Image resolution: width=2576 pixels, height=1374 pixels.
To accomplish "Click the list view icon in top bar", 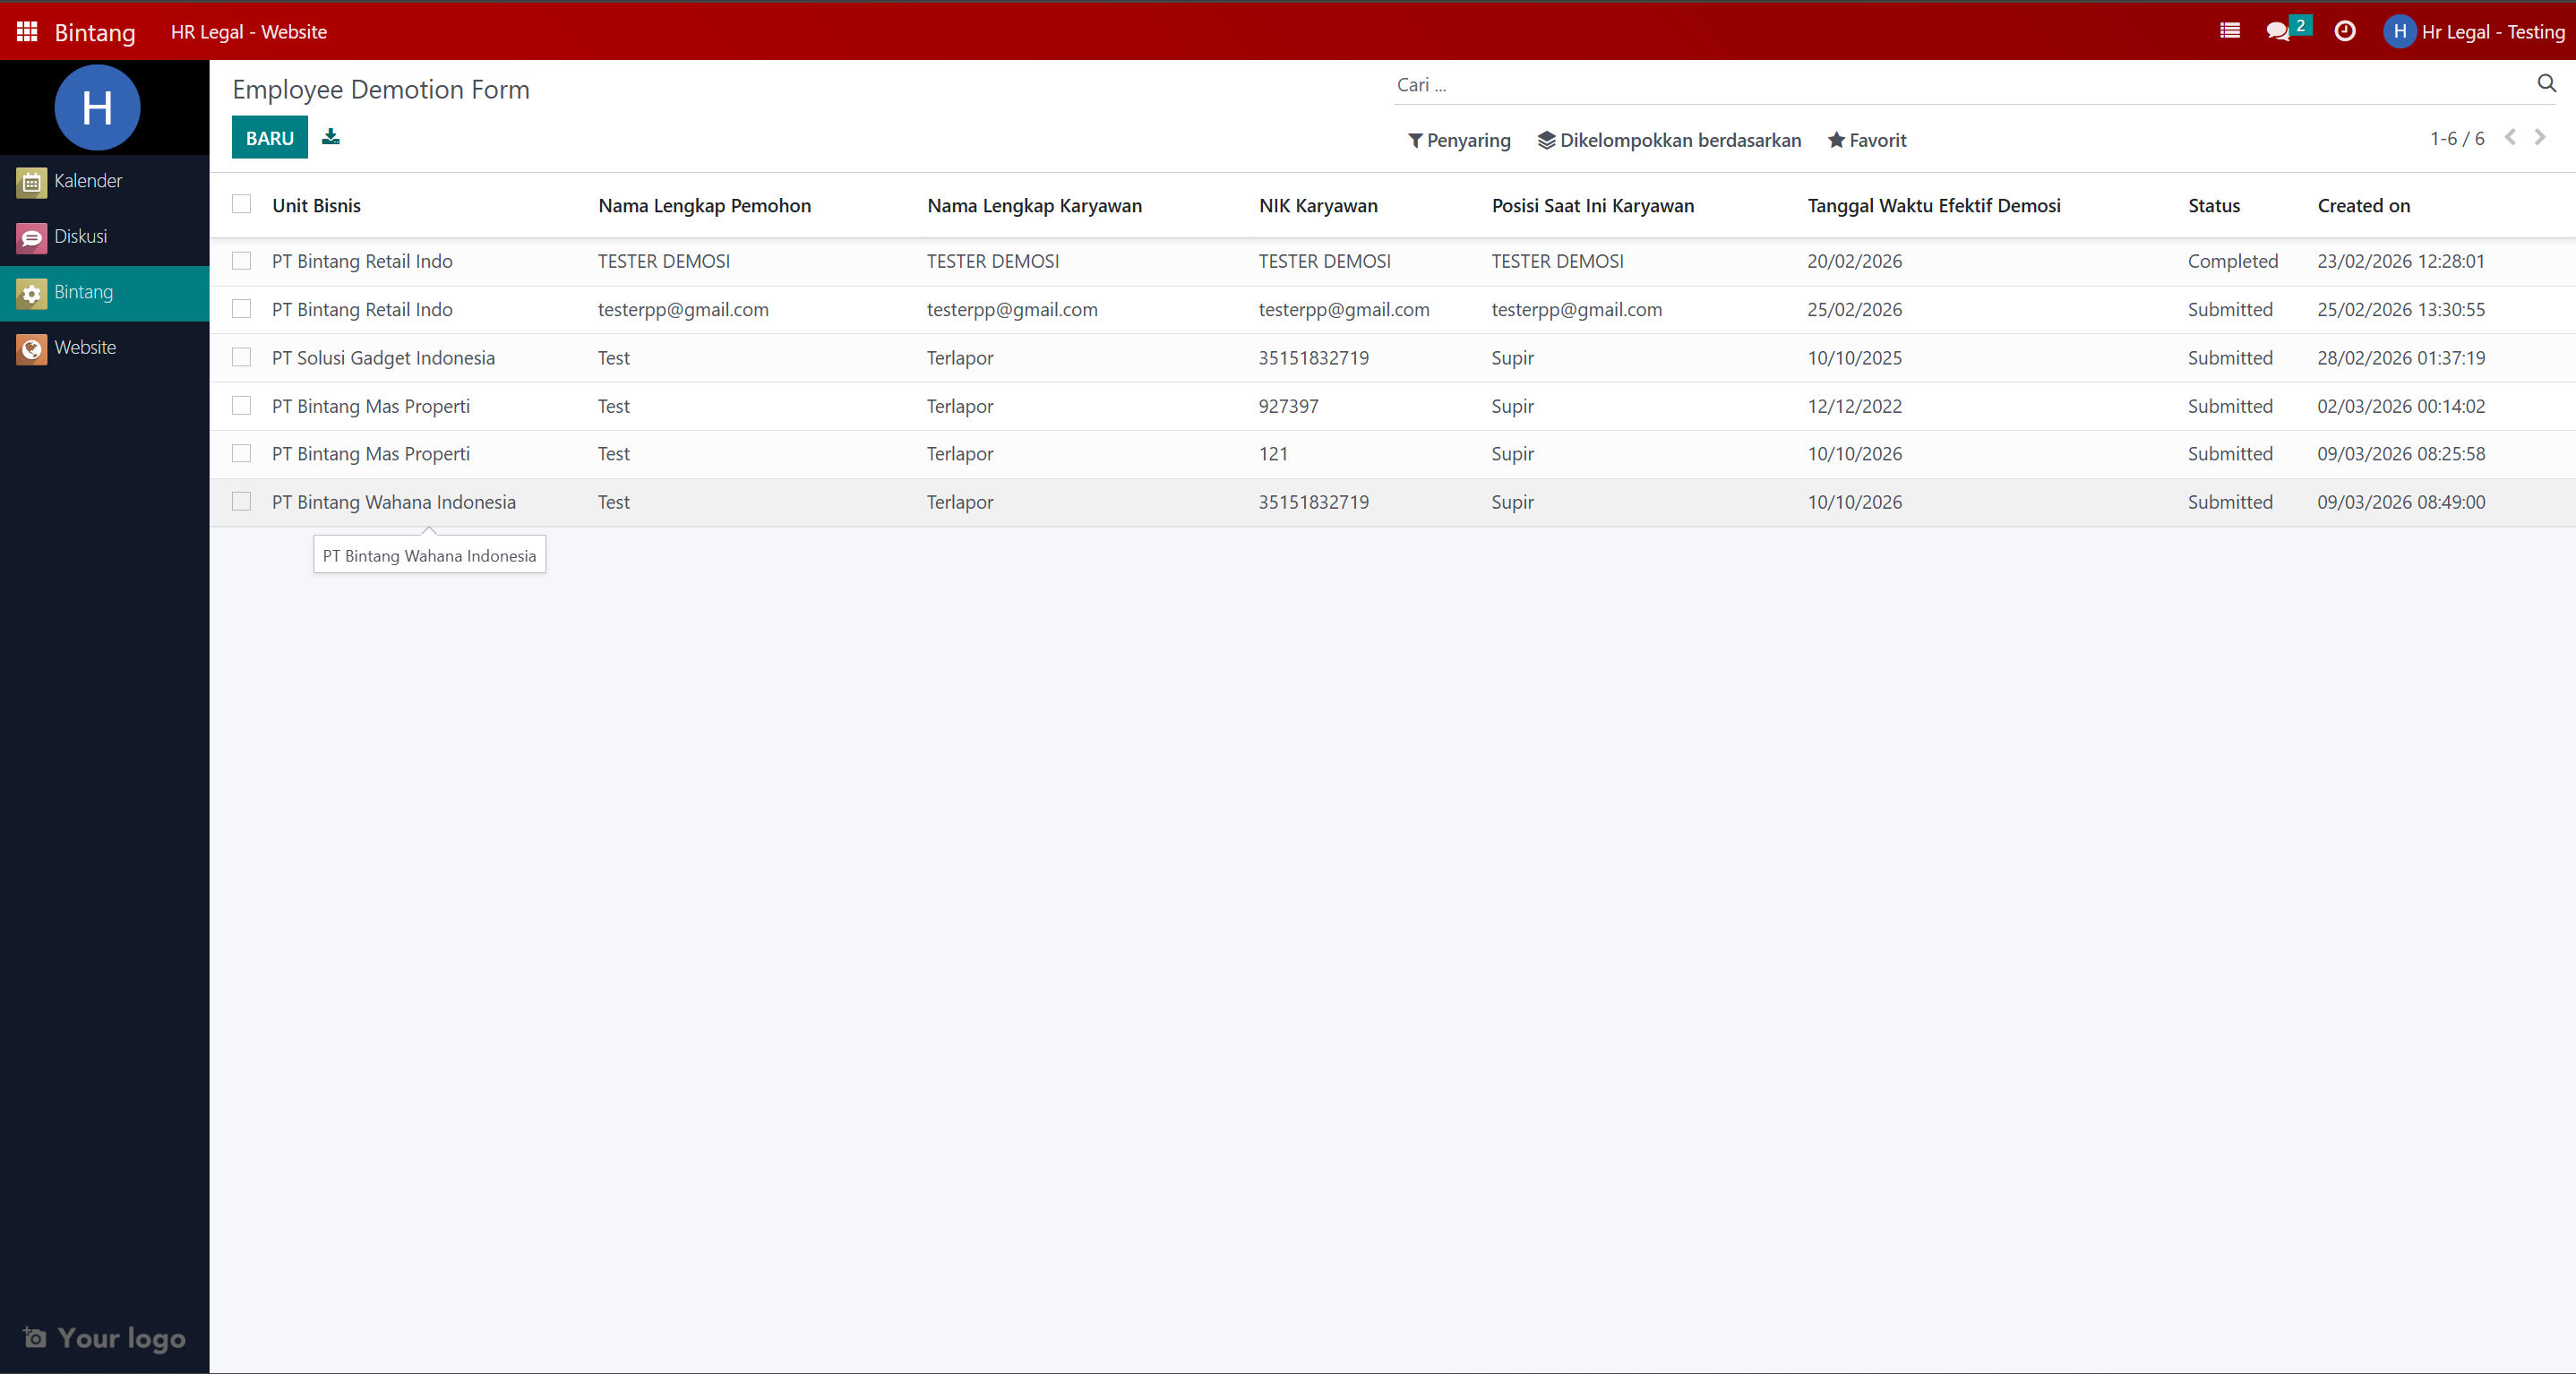I will click(x=2229, y=31).
